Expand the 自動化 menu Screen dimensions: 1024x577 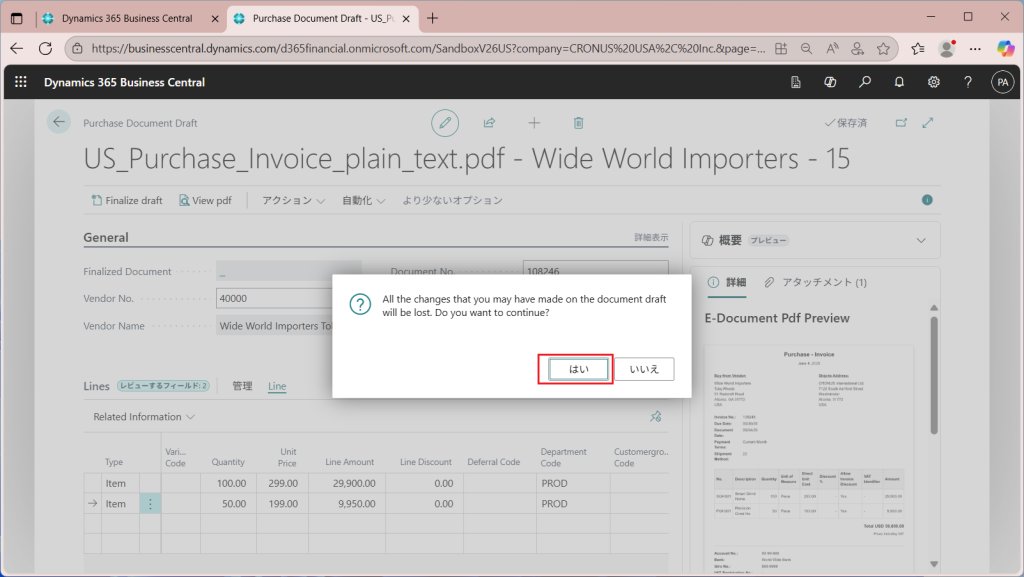(x=363, y=200)
